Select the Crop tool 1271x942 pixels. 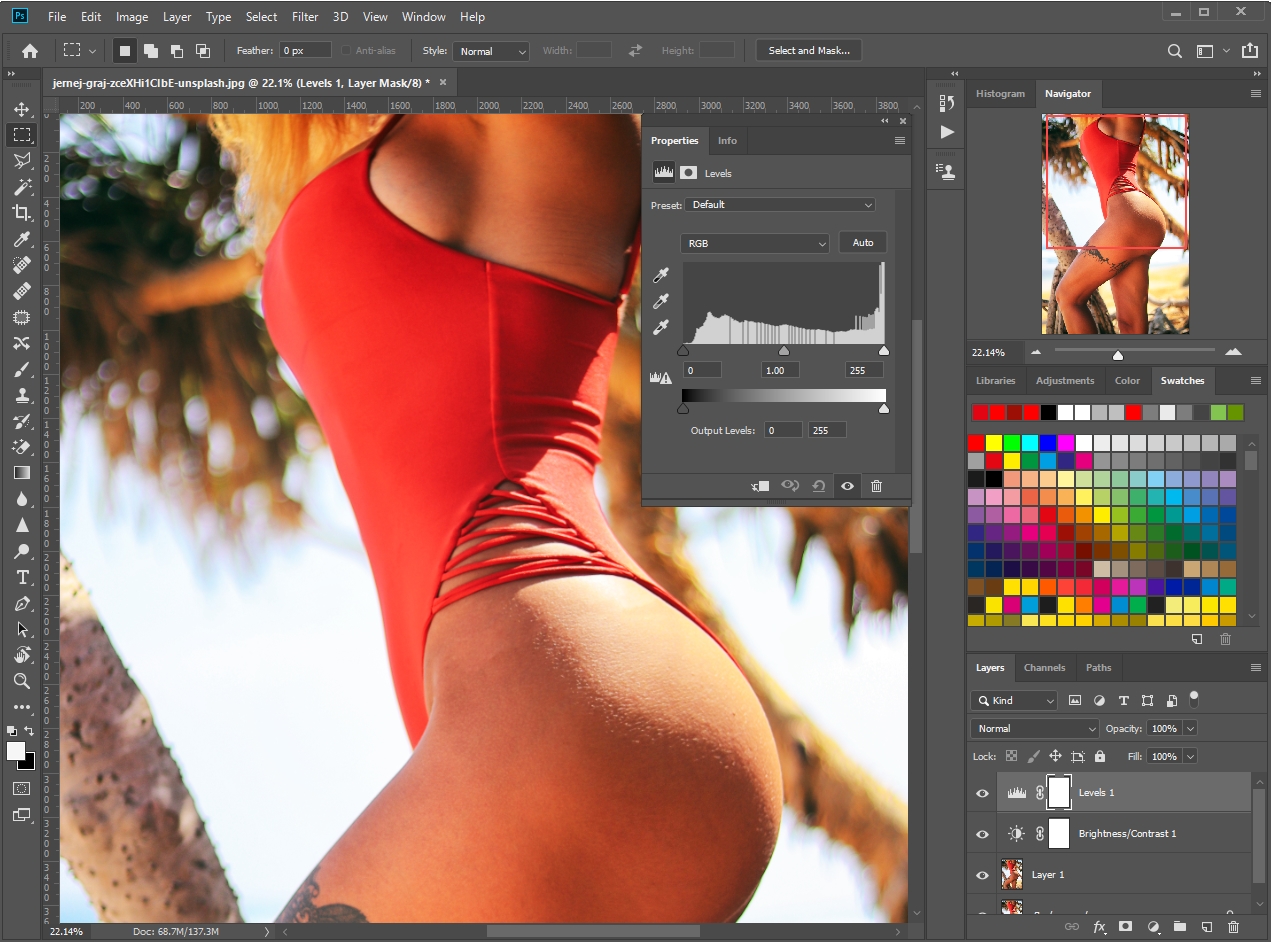[x=22, y=213]
